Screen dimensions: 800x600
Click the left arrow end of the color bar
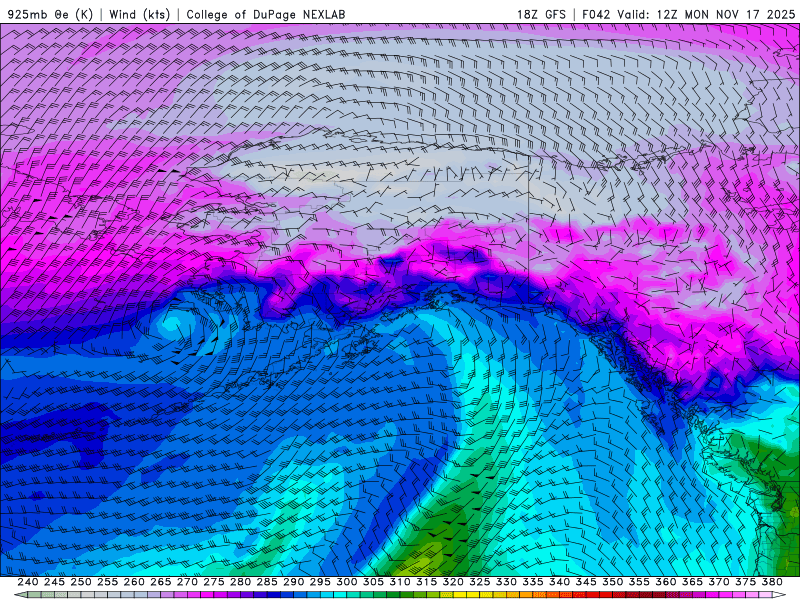tap(21, 595)
